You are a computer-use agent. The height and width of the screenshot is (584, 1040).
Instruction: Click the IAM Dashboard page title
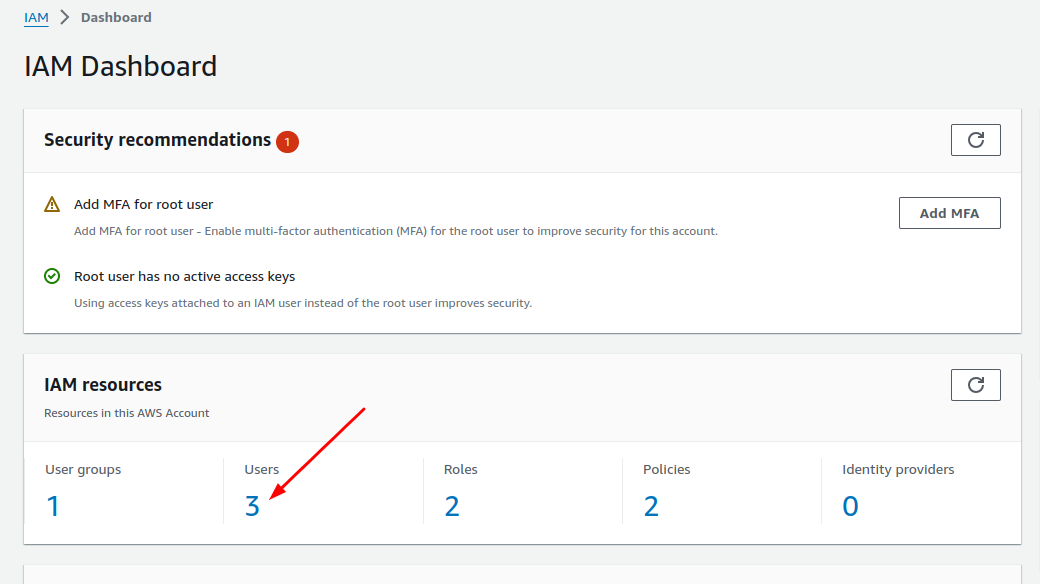120,66
